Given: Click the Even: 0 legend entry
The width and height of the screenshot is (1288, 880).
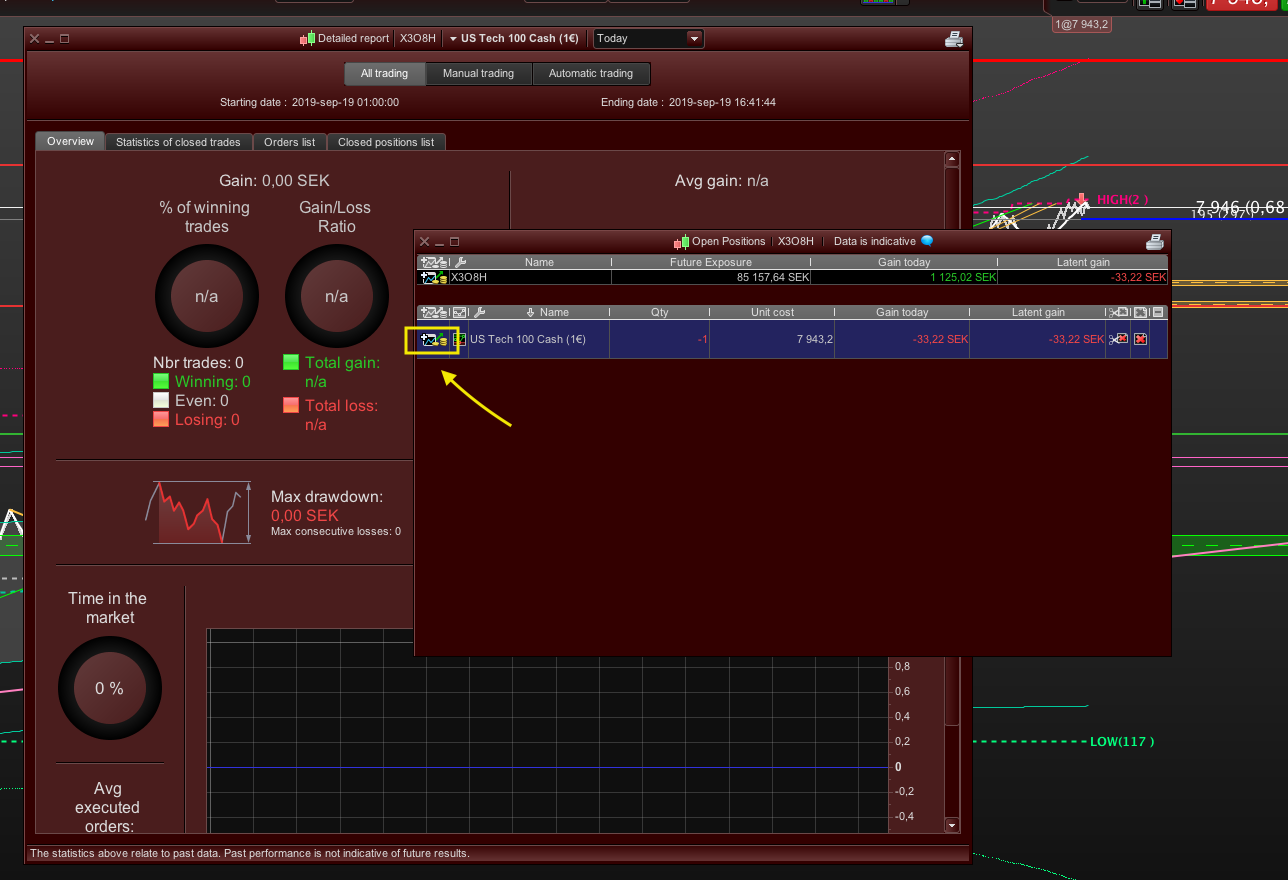Looking at the screenshot, I should tap(191, 401).
